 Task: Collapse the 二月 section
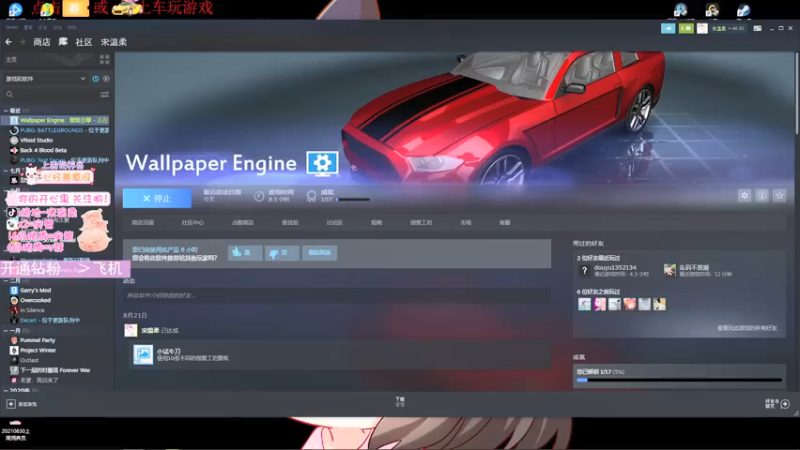6,281
